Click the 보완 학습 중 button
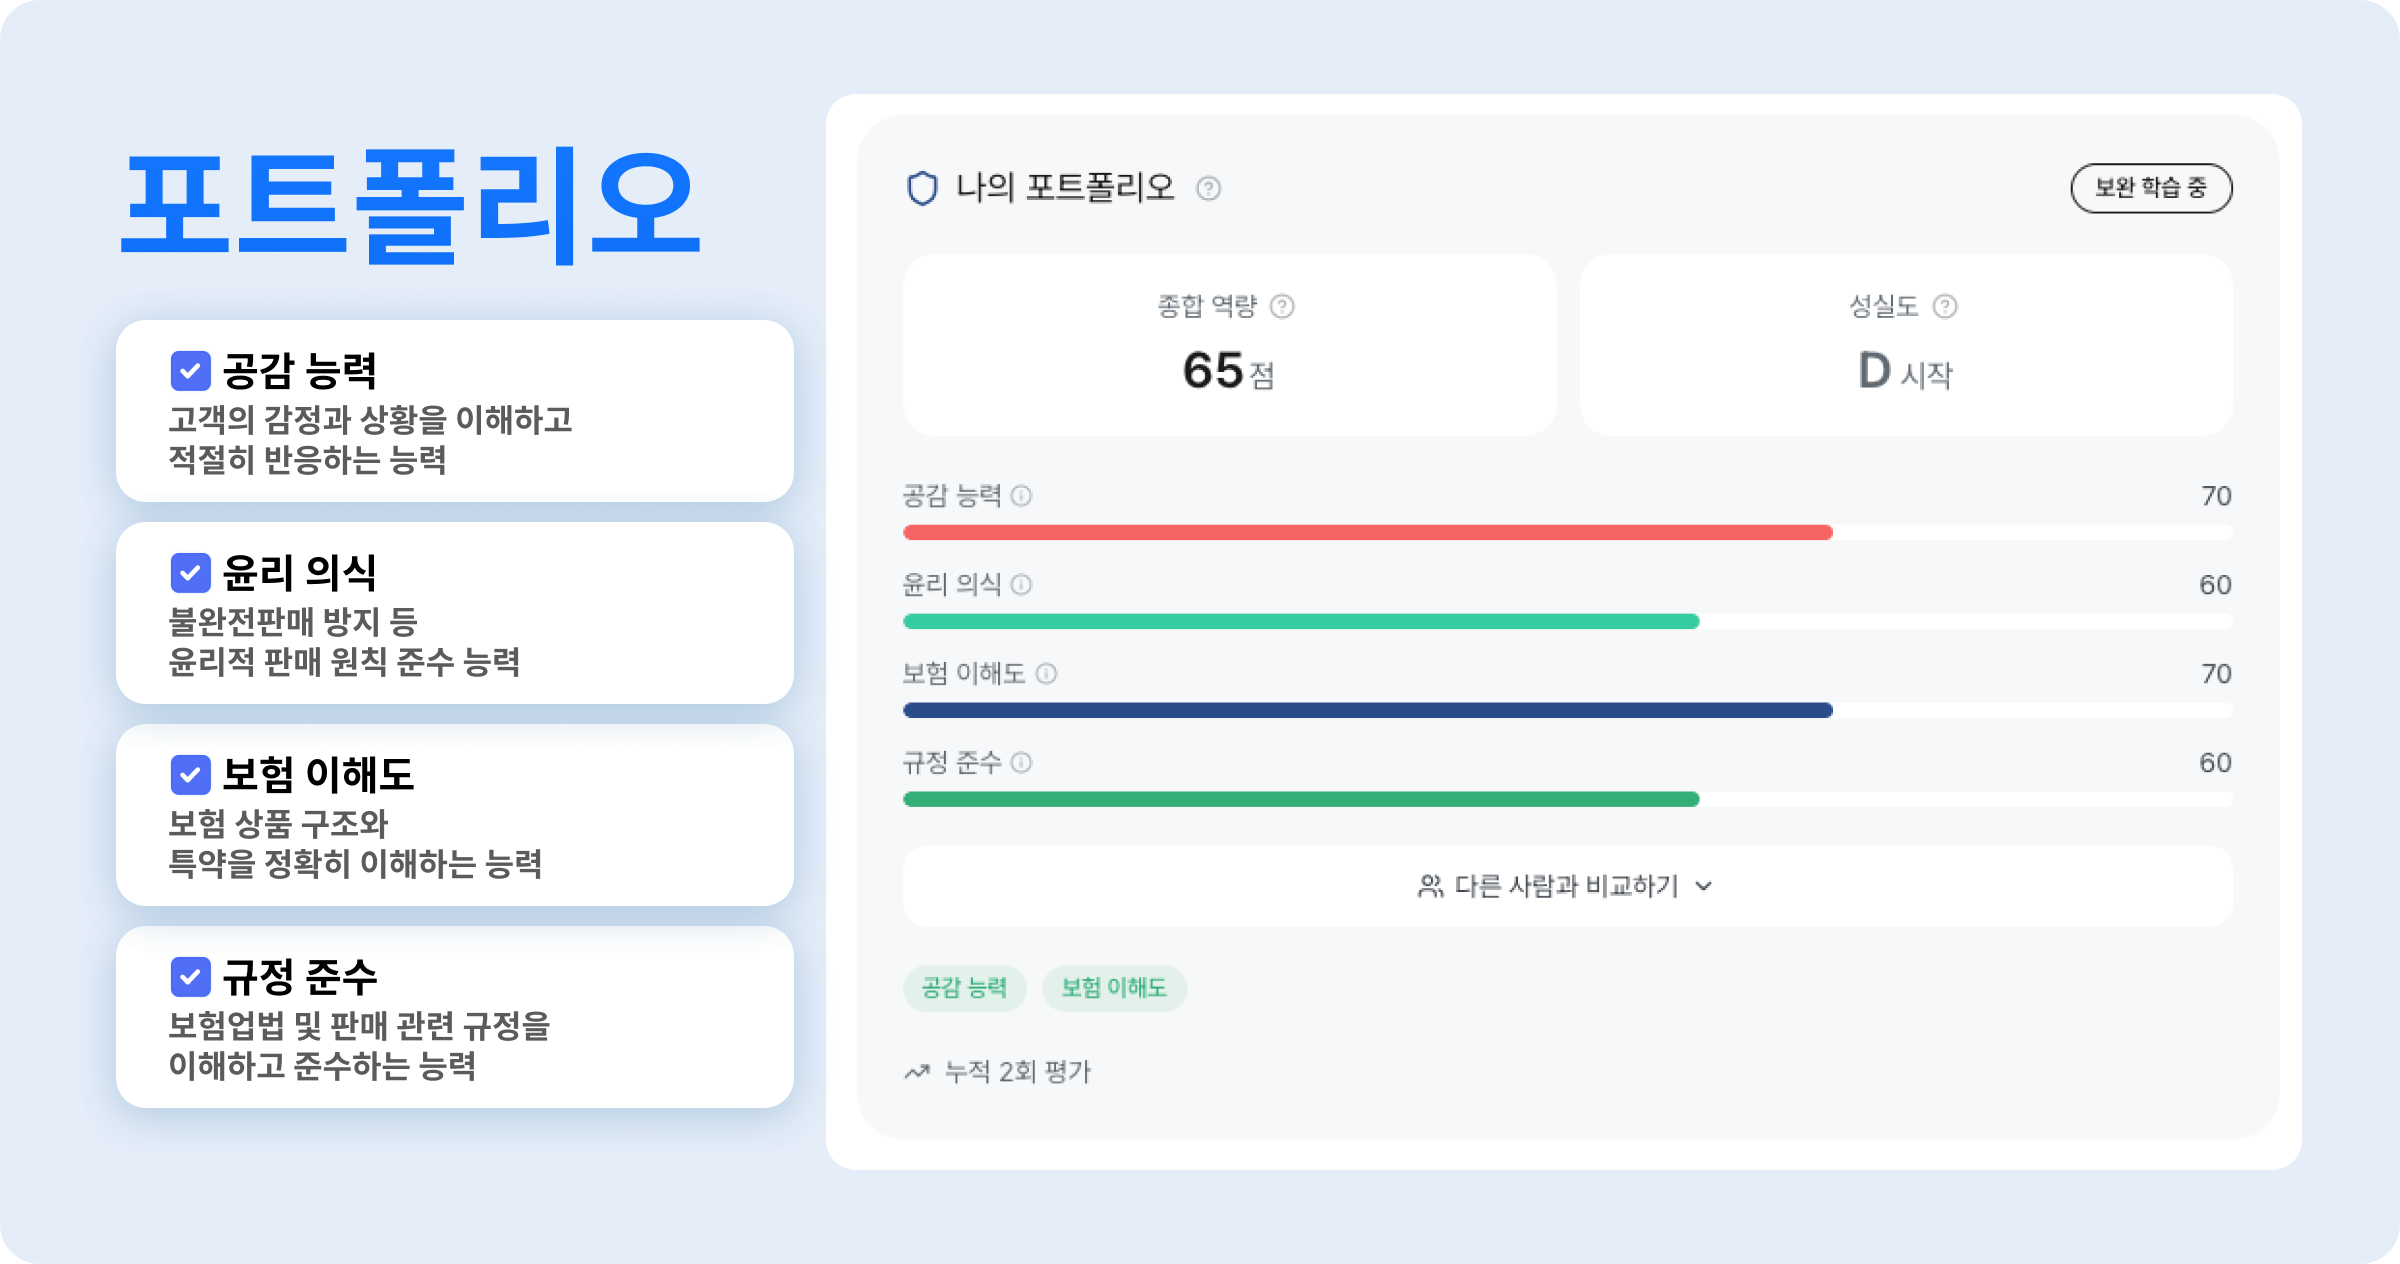 point(2151,187)
